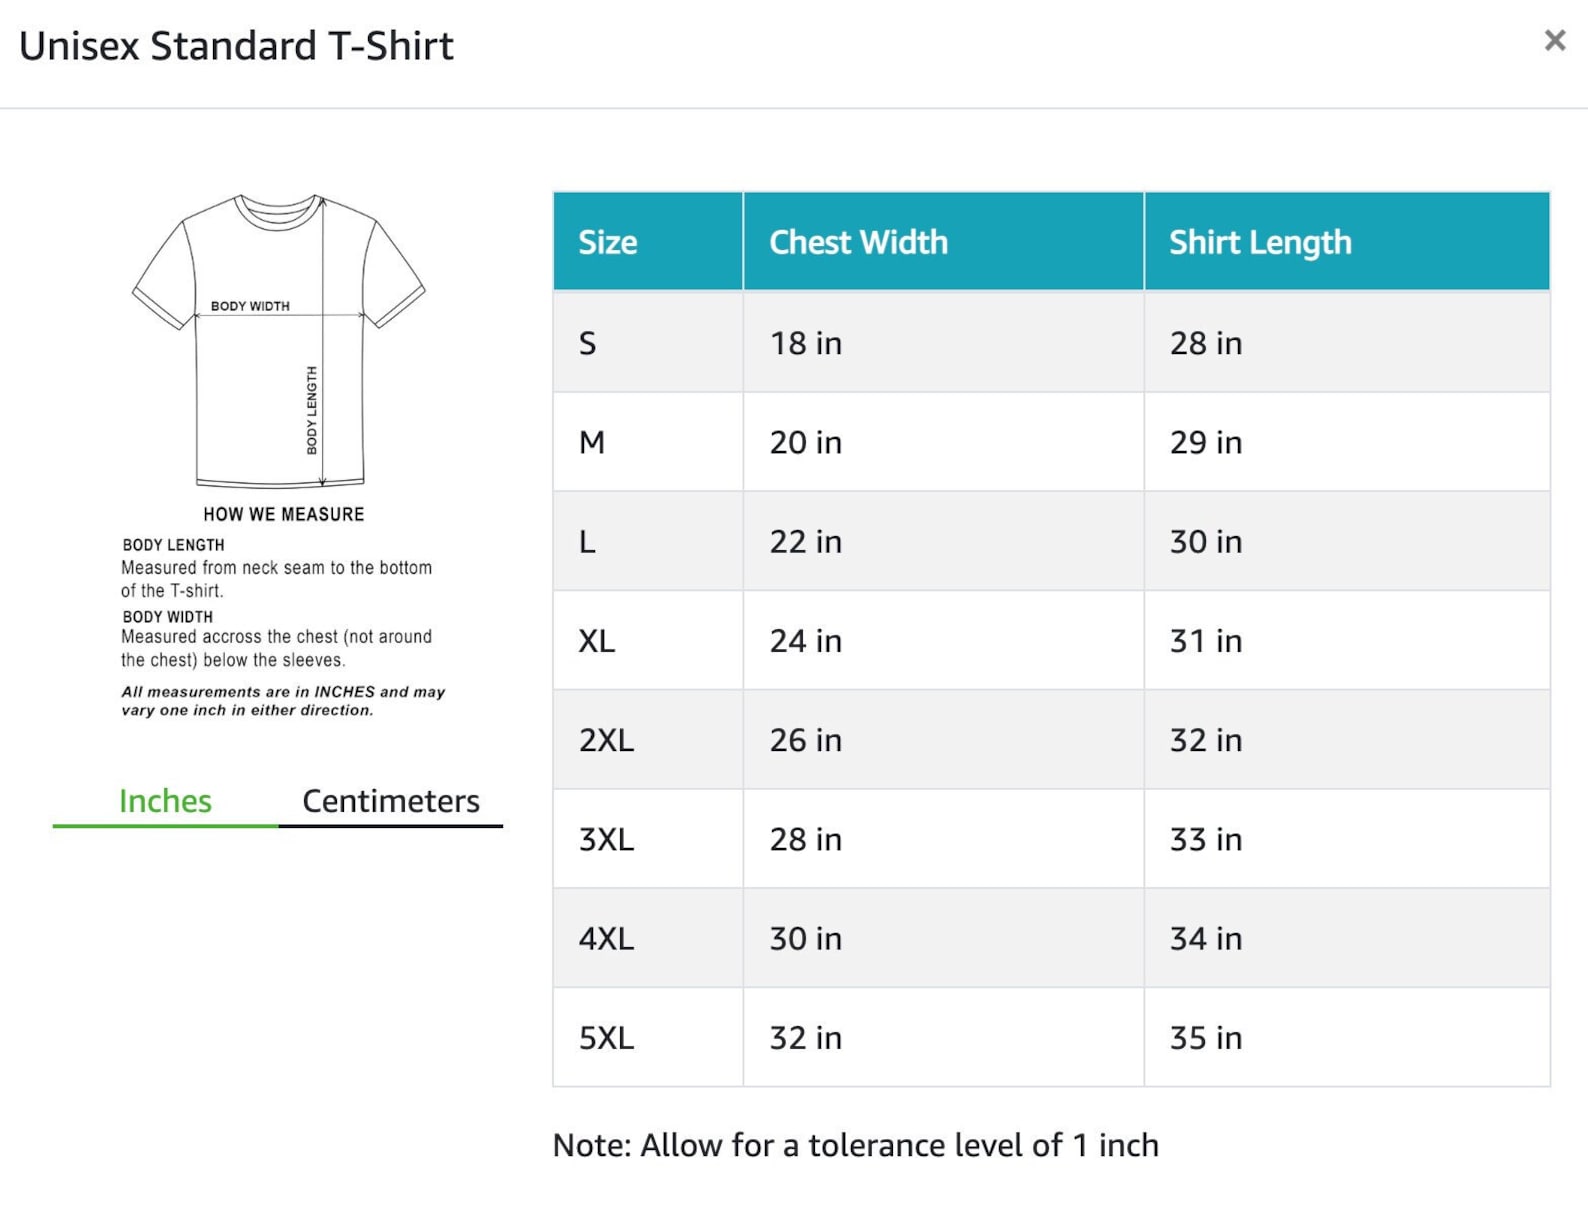1588x1205 pixels.
Task: Click the Unisex Standard T-Shirt title
Action: tap(236, 46)
